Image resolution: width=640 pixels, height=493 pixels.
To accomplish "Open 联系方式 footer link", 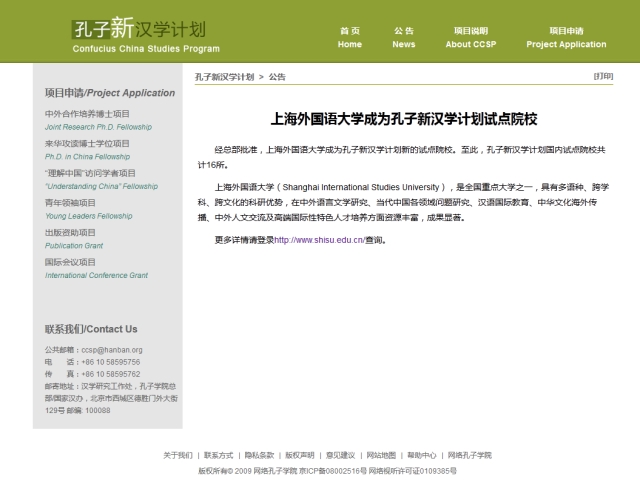I will point(218,455).
